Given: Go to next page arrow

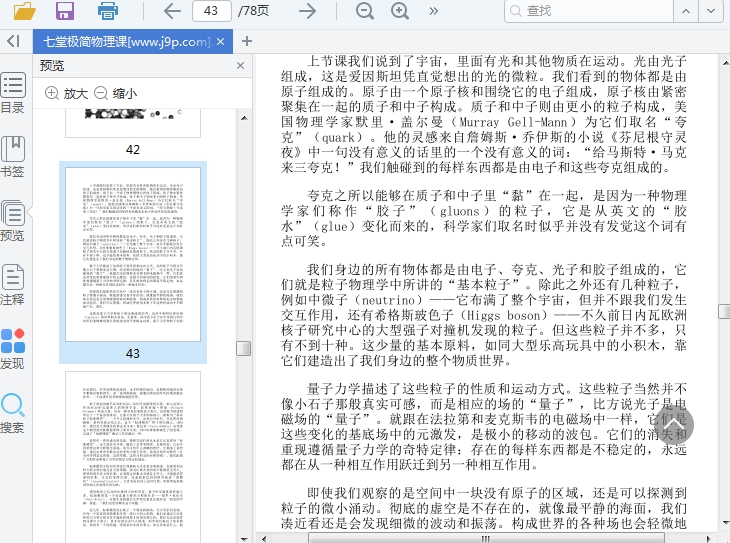Looking at the screenshot, I should [308, 11].
